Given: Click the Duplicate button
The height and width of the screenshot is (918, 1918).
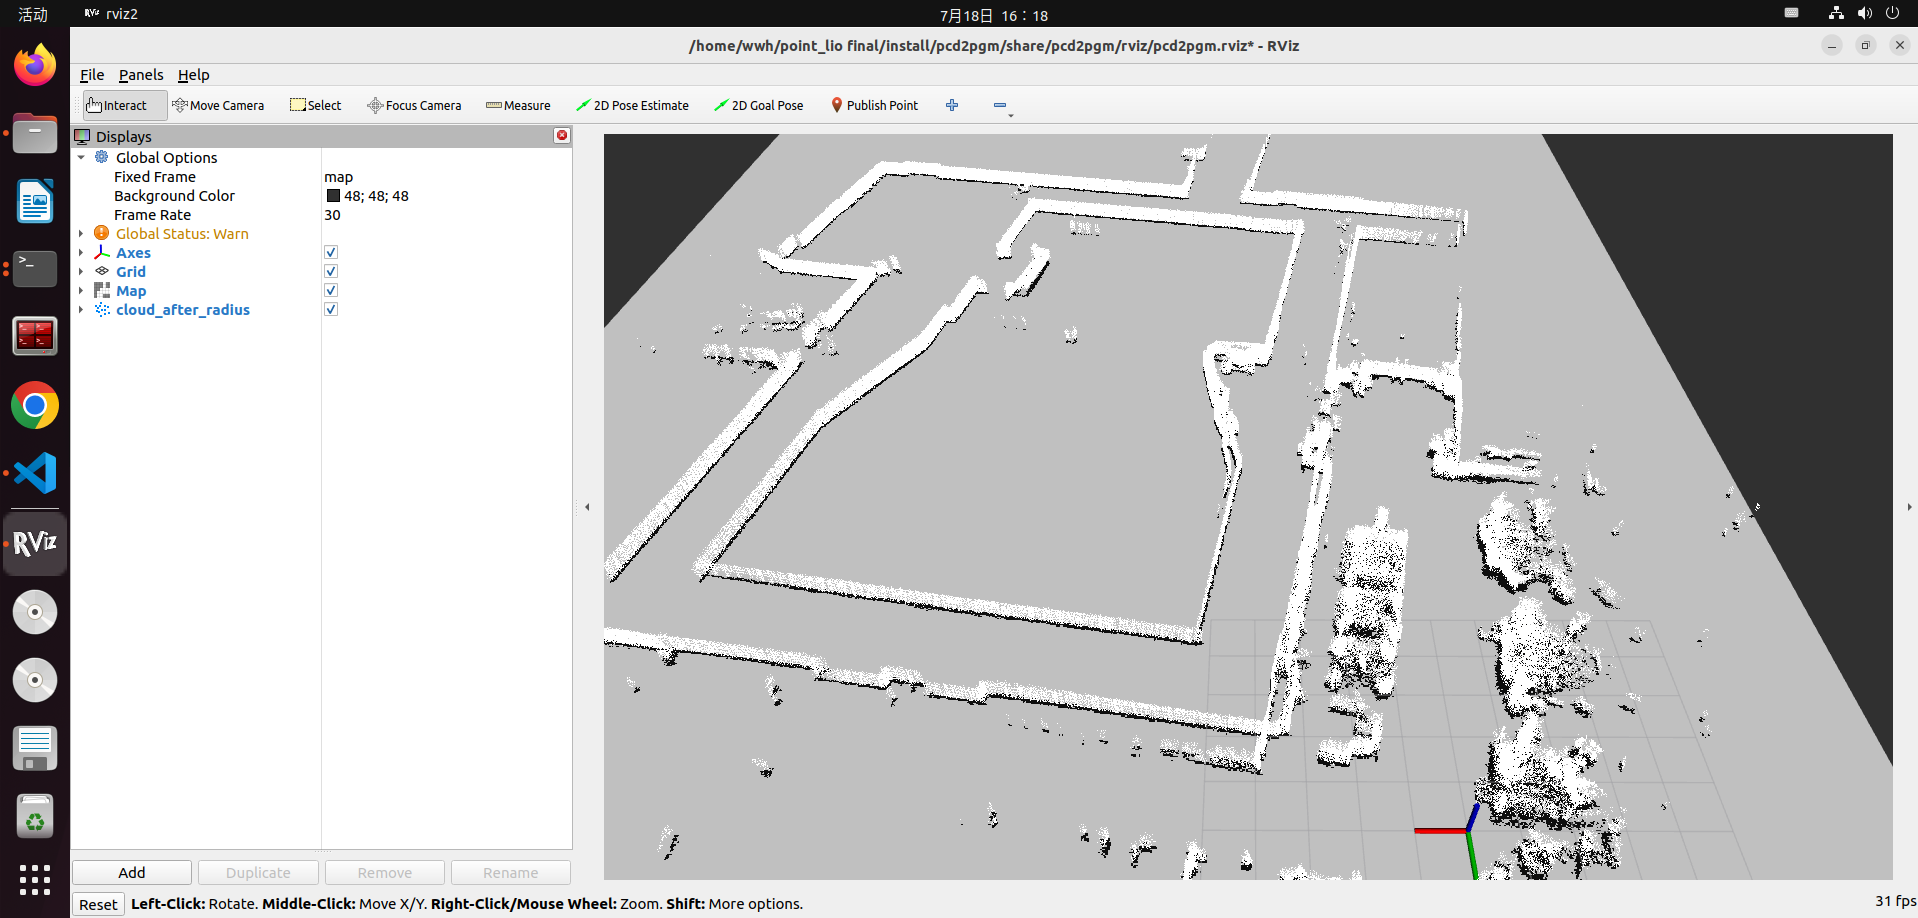Looking at the screenshot, I should (258, 873).
